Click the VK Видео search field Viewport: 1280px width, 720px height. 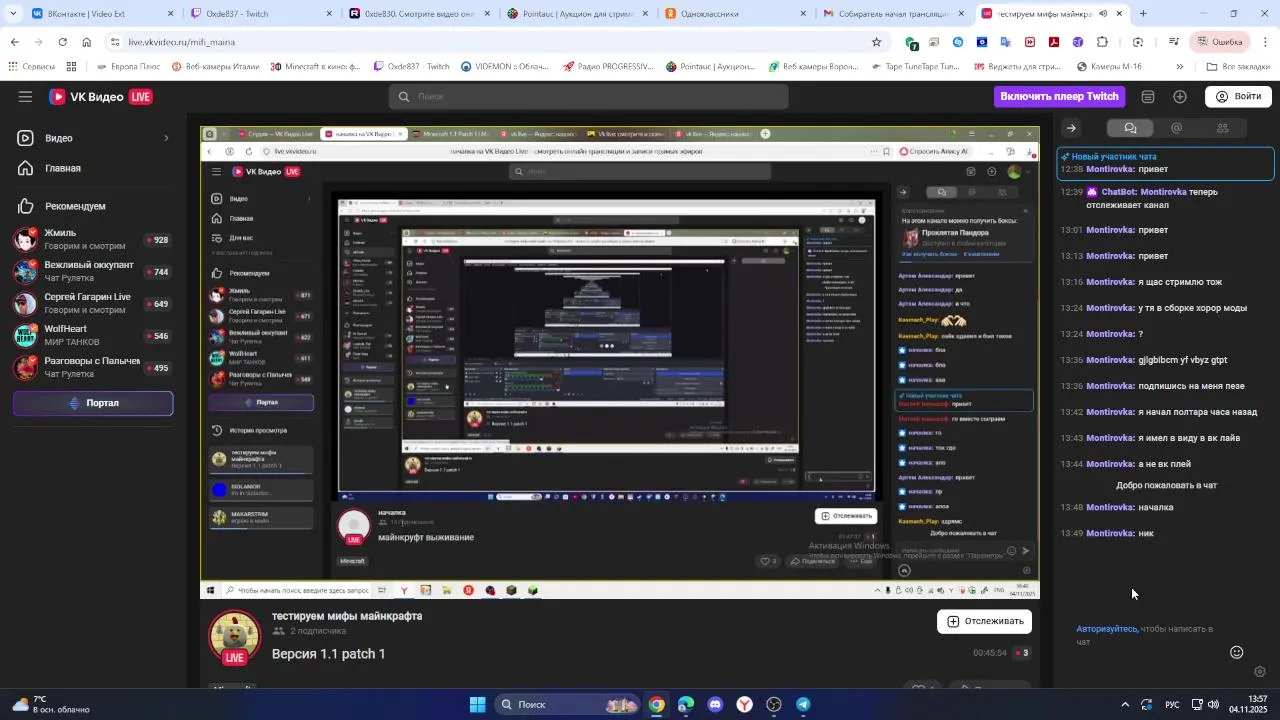pyautogui.click(x=588, y=97)
